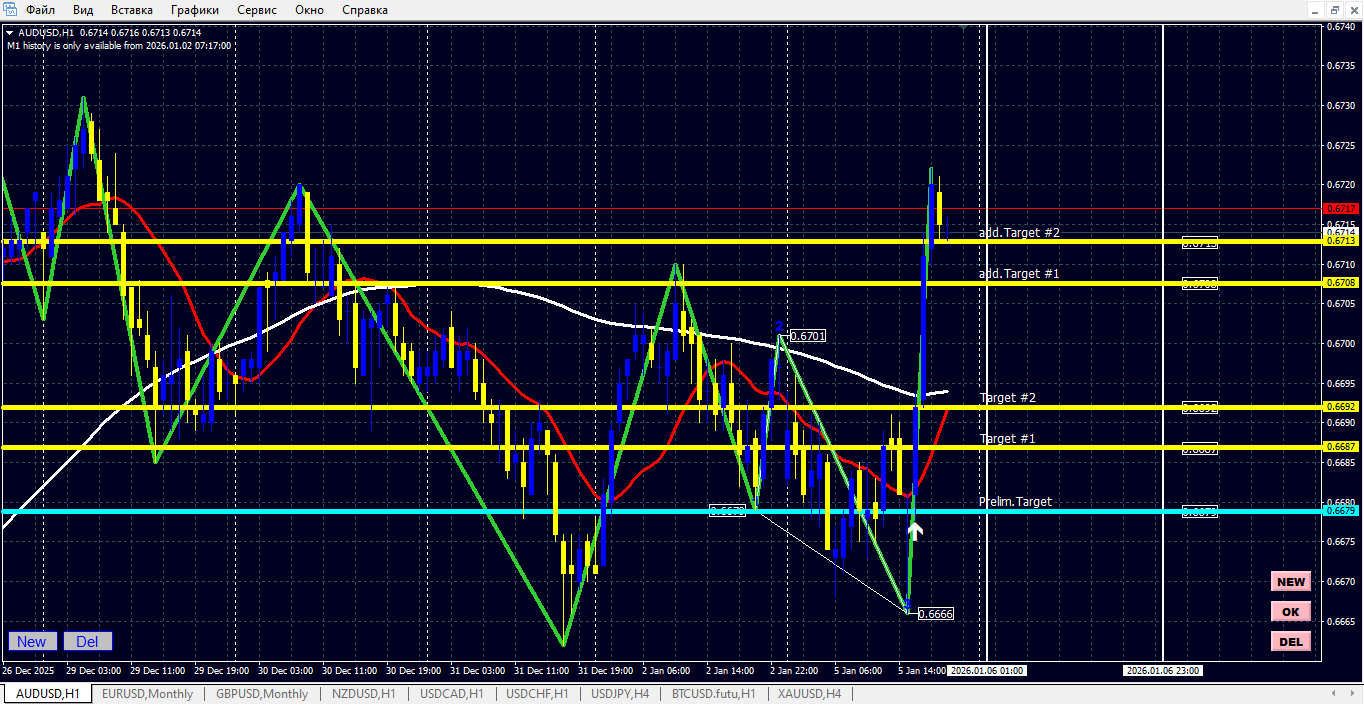Open the Файл menu
Screen dimensions: 1364x705
click(x=40, y=10)
